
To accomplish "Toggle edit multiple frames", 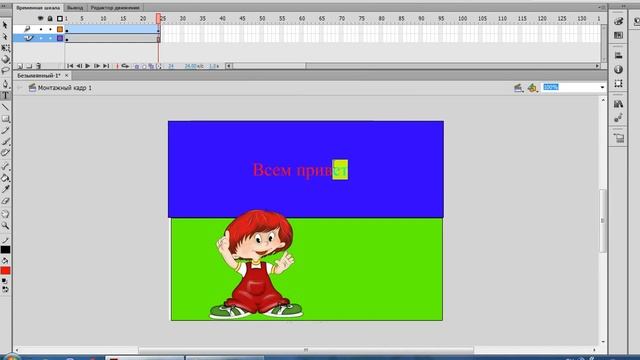I will point(151,66).
